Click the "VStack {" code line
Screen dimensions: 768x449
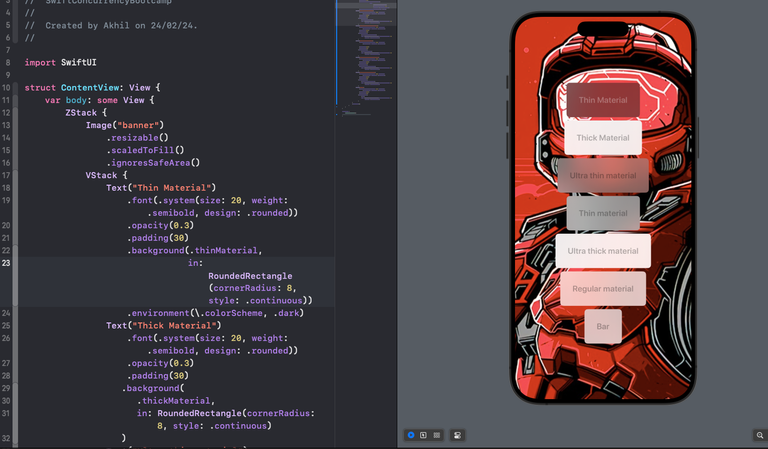point(106,175)
